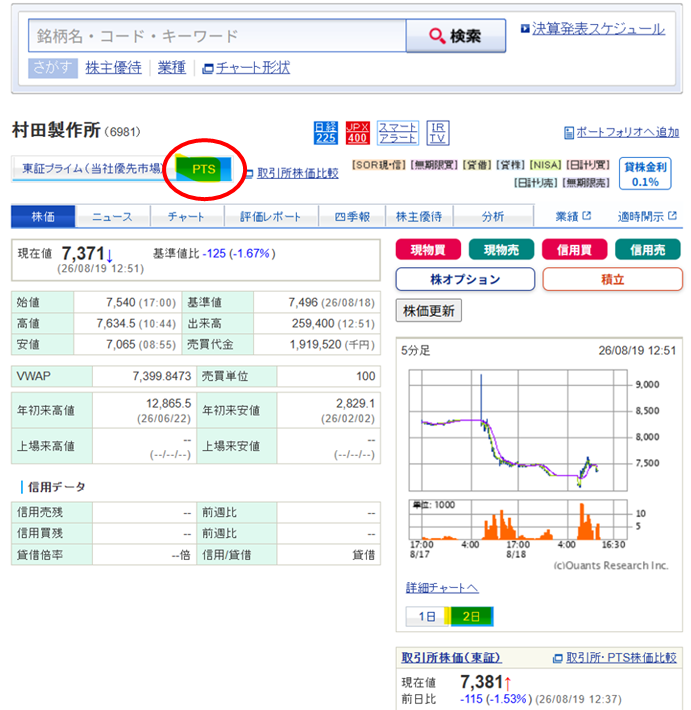This screenshot has width=691, height=710.
Task: Click the JPX400 badge icon
Action: tap(357, 133)
